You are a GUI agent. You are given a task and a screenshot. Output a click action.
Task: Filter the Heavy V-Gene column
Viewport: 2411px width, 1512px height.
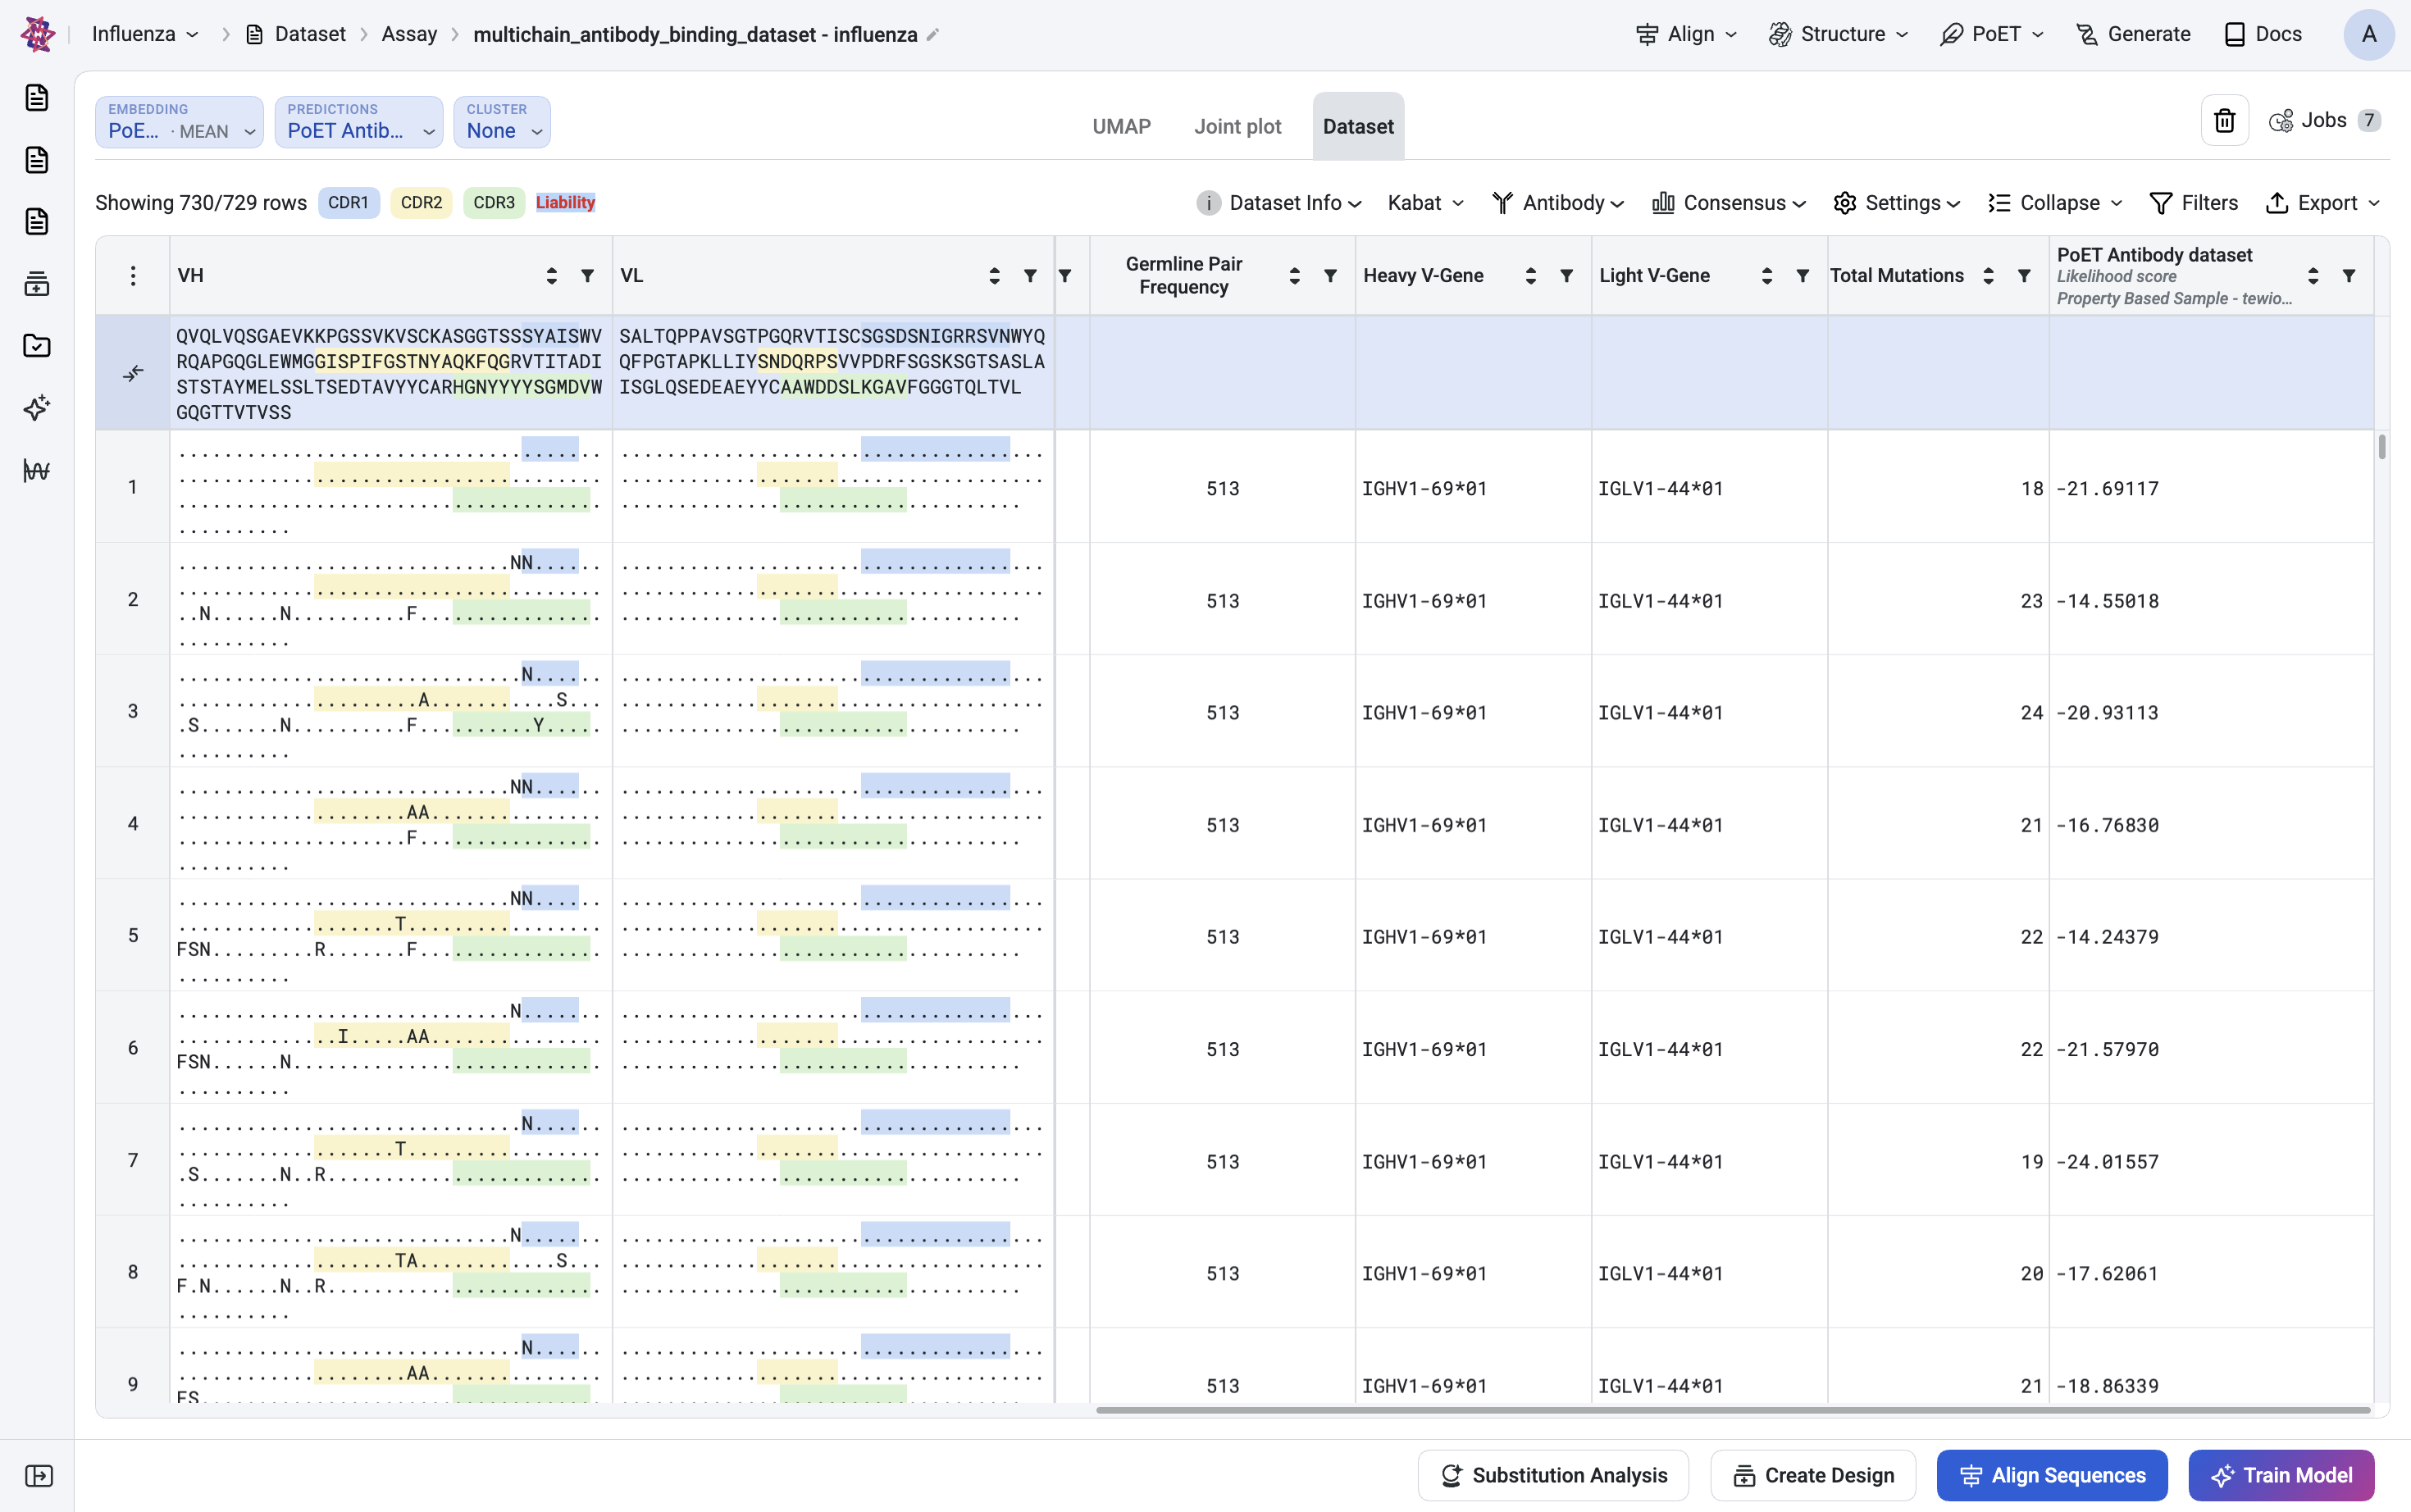1567,276
